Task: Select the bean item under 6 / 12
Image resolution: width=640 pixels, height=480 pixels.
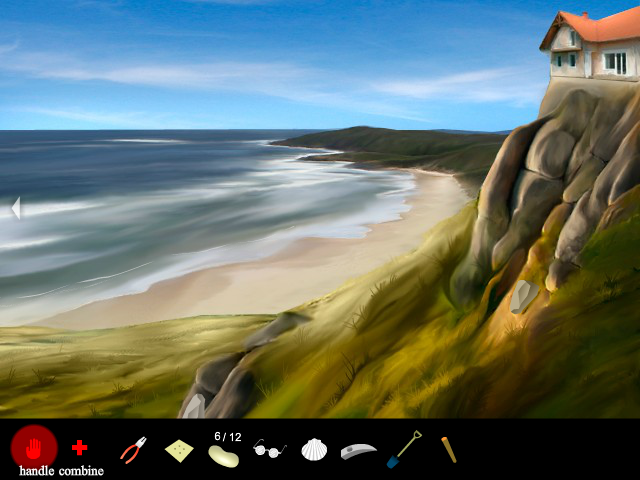Action: (224, 456)
